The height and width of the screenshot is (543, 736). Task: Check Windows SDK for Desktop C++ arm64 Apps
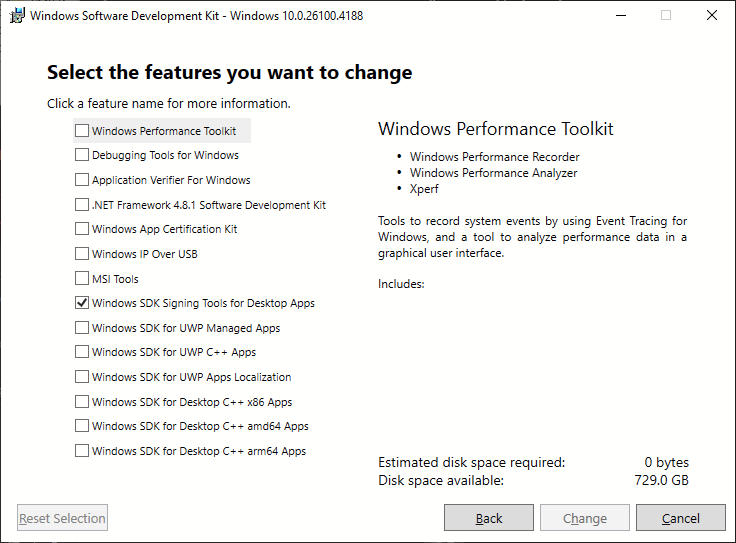82,451
